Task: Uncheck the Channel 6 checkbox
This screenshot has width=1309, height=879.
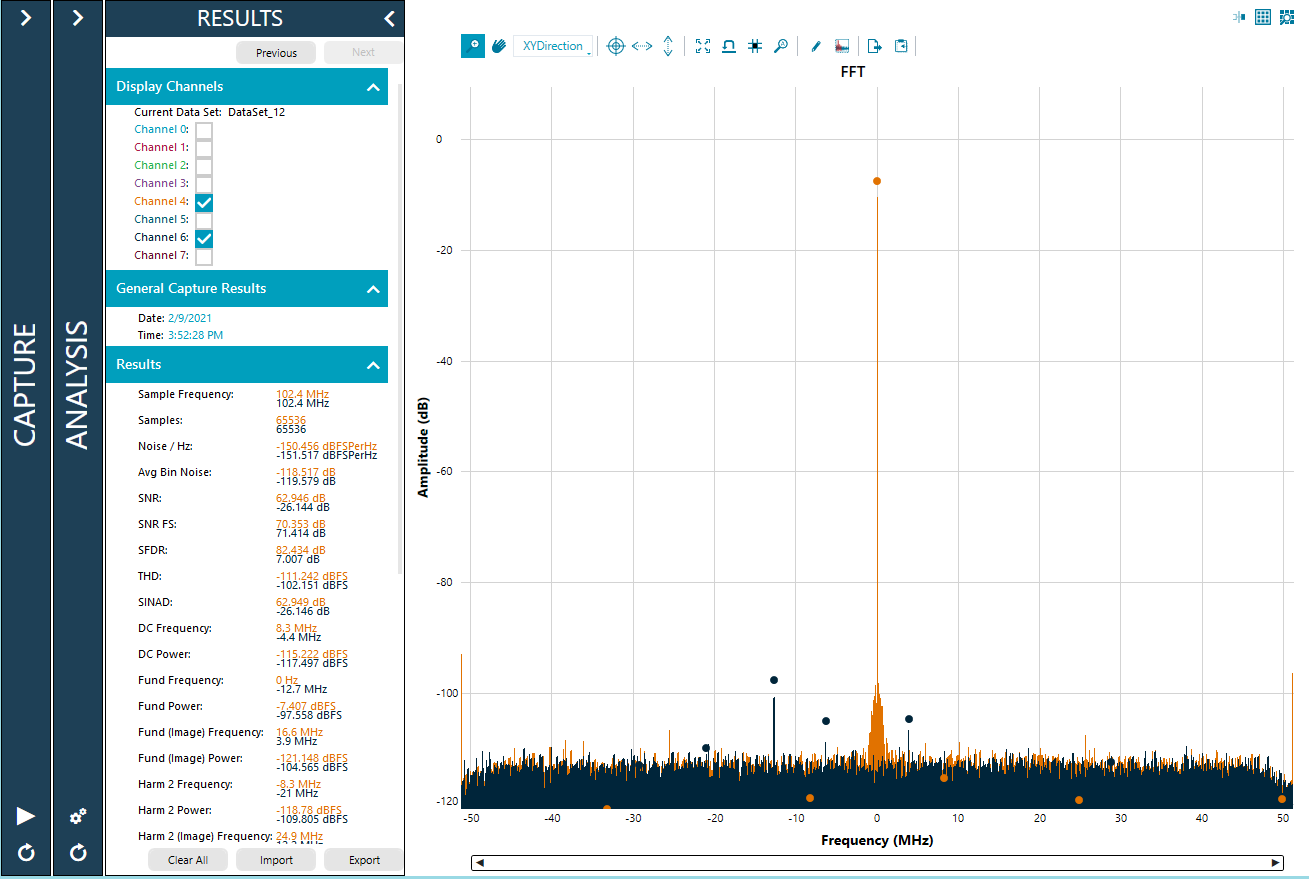Action: [204, 238]
